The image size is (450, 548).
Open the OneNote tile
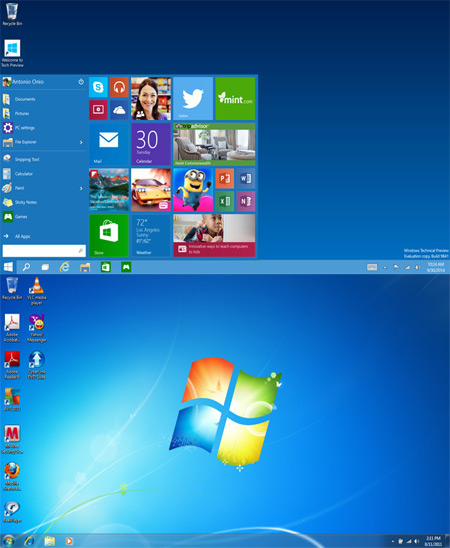click(246, 201)
